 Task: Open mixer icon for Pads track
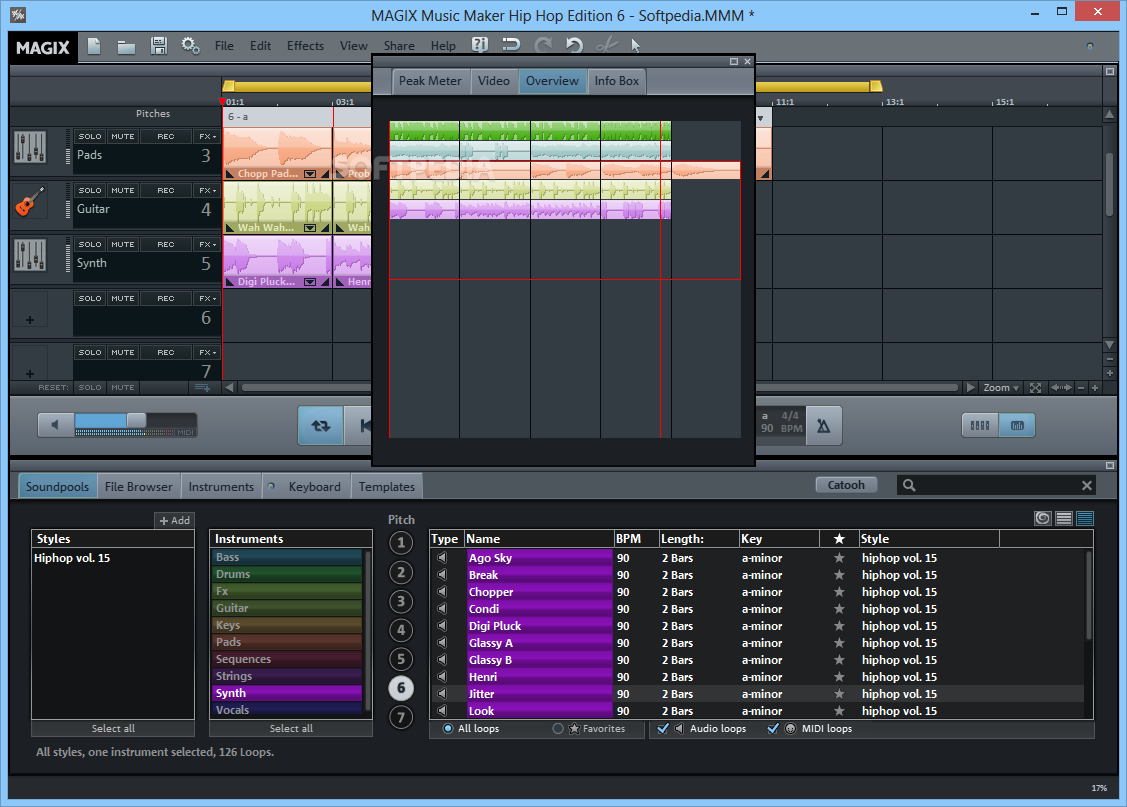point(30,147)
